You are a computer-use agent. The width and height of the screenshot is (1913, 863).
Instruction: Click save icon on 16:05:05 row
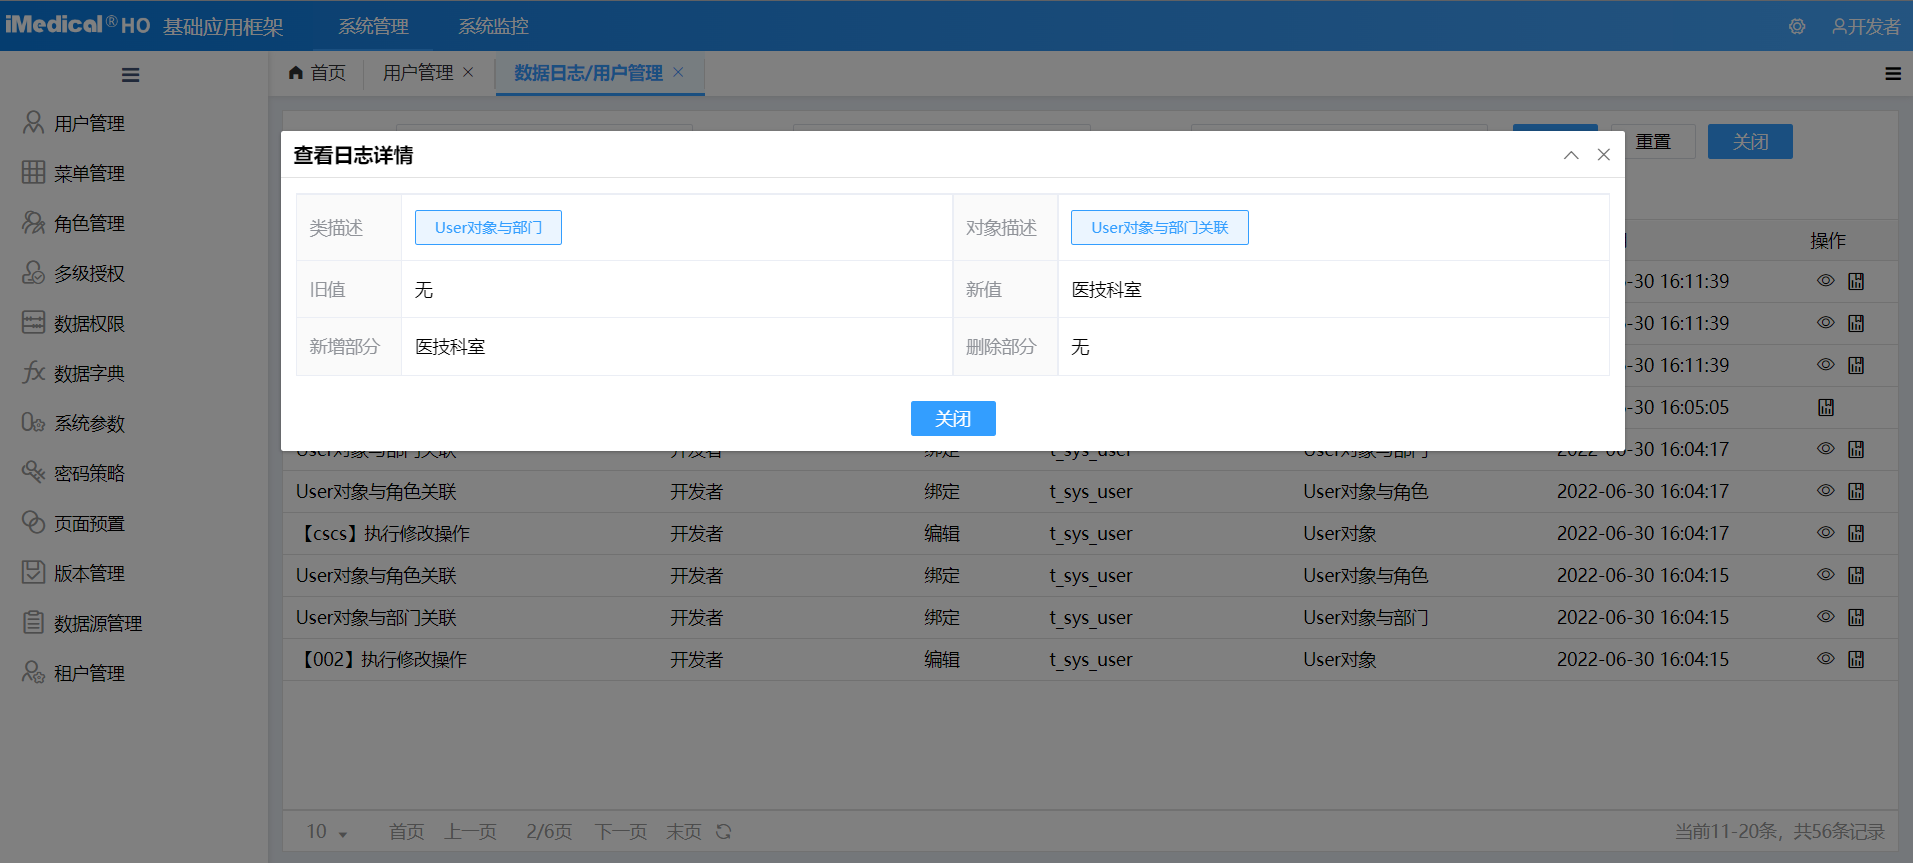1826,407
